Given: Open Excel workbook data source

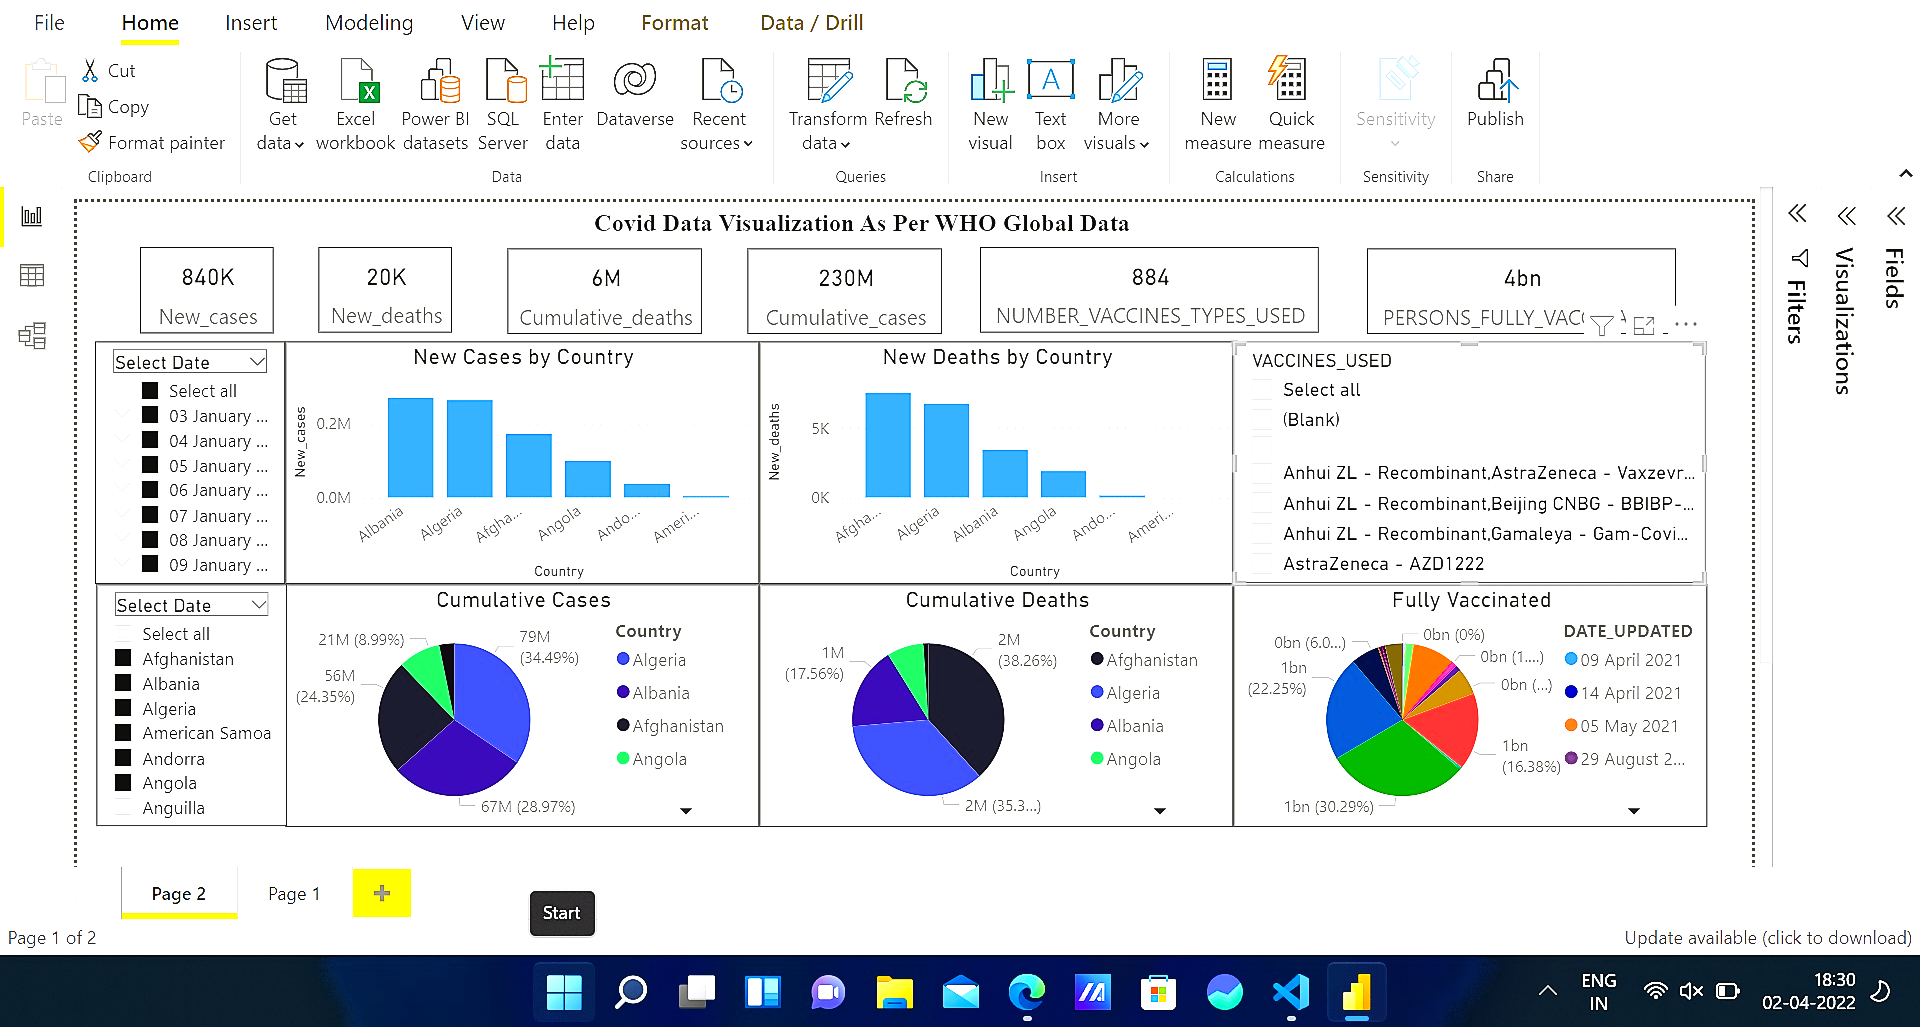Looking at the screenshot, I should coord(356,82).
